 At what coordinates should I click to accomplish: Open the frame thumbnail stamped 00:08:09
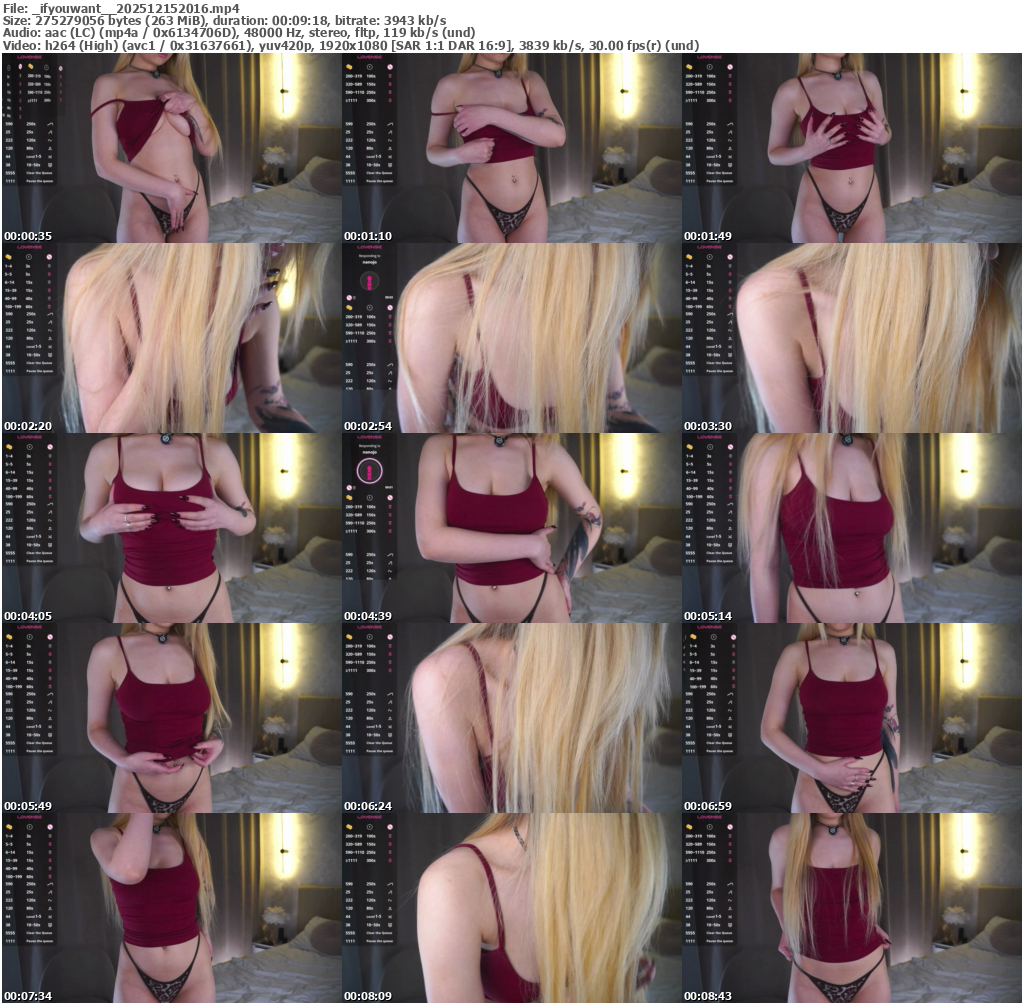511,908
